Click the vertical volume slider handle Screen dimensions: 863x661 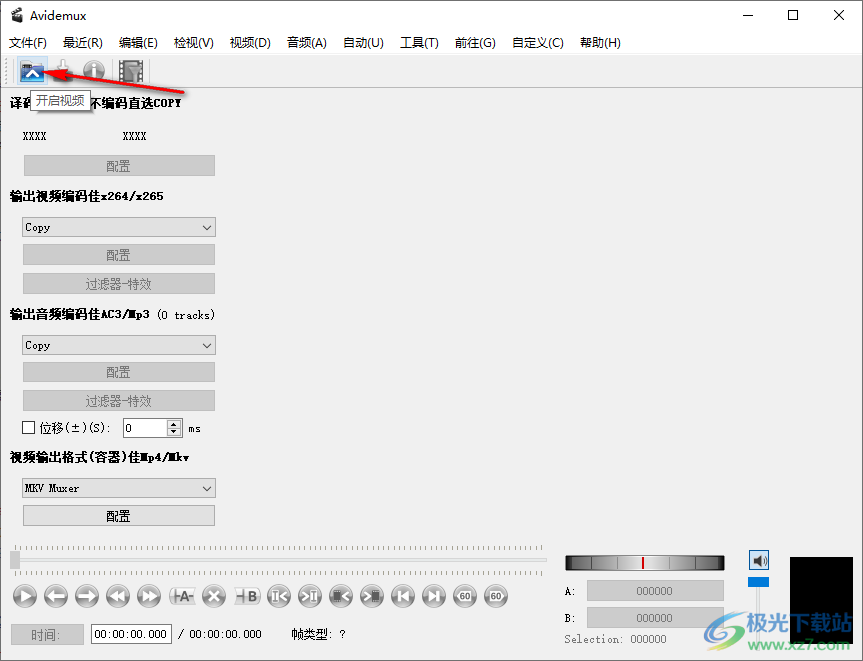point(759,582)
